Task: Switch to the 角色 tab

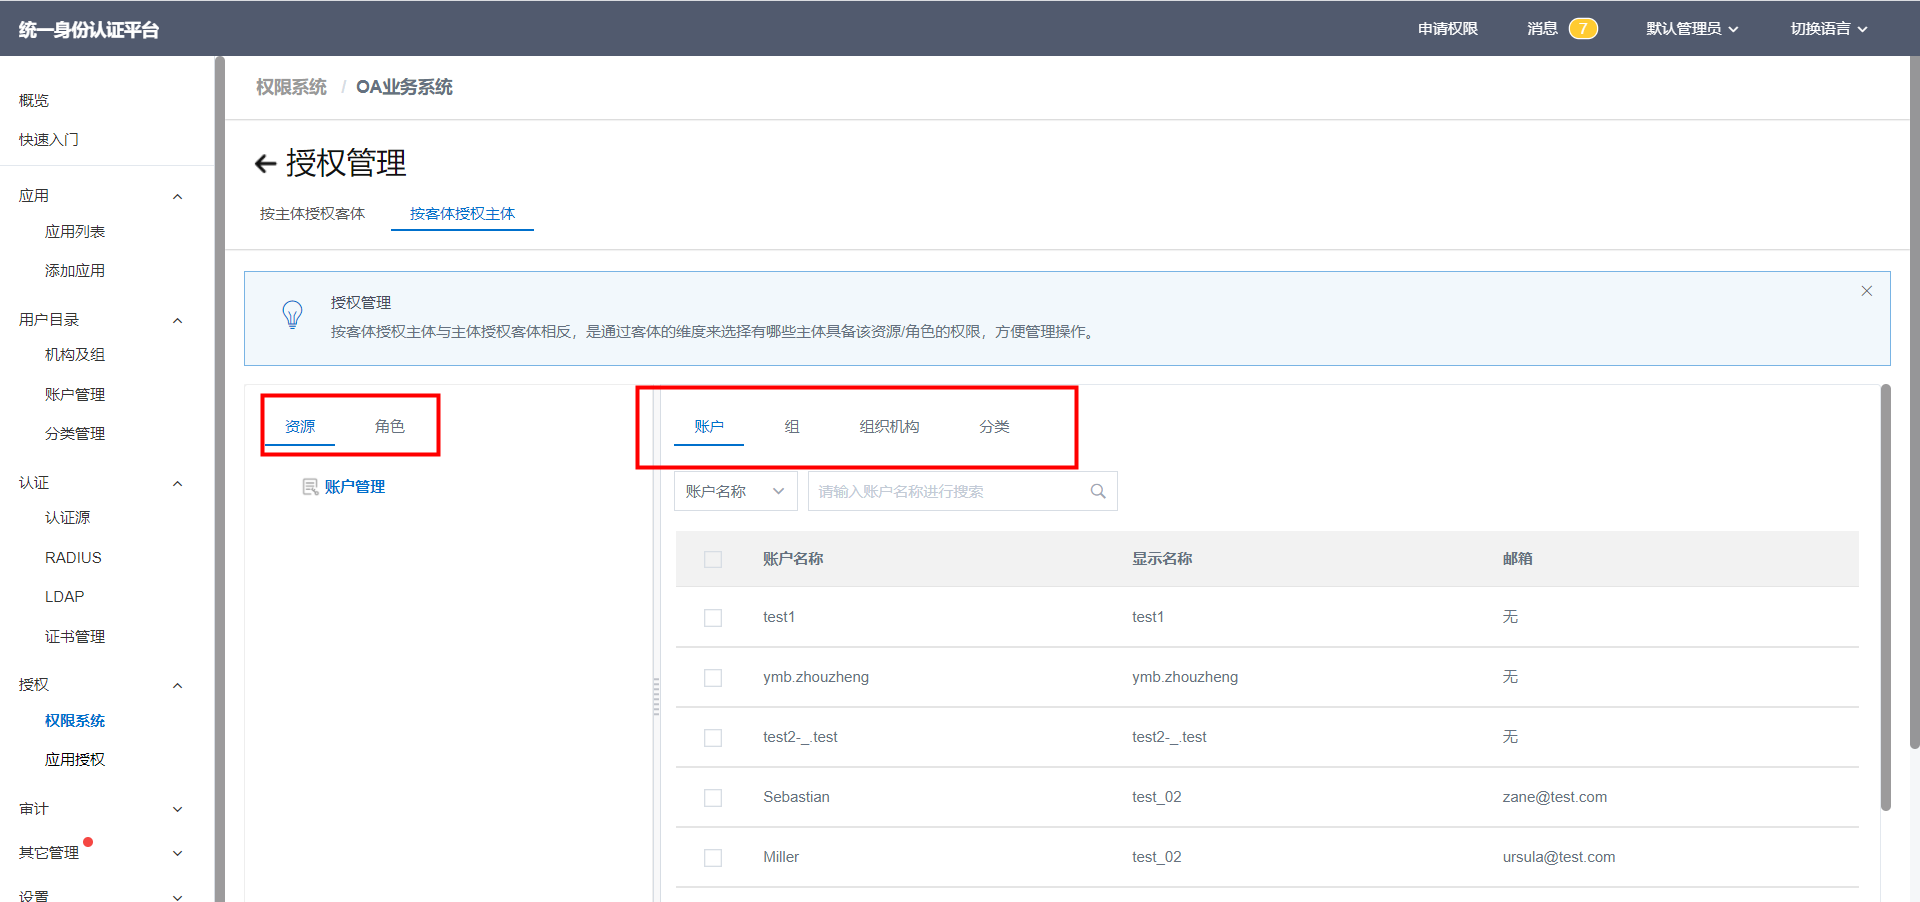Action: [x=389, y=427]
